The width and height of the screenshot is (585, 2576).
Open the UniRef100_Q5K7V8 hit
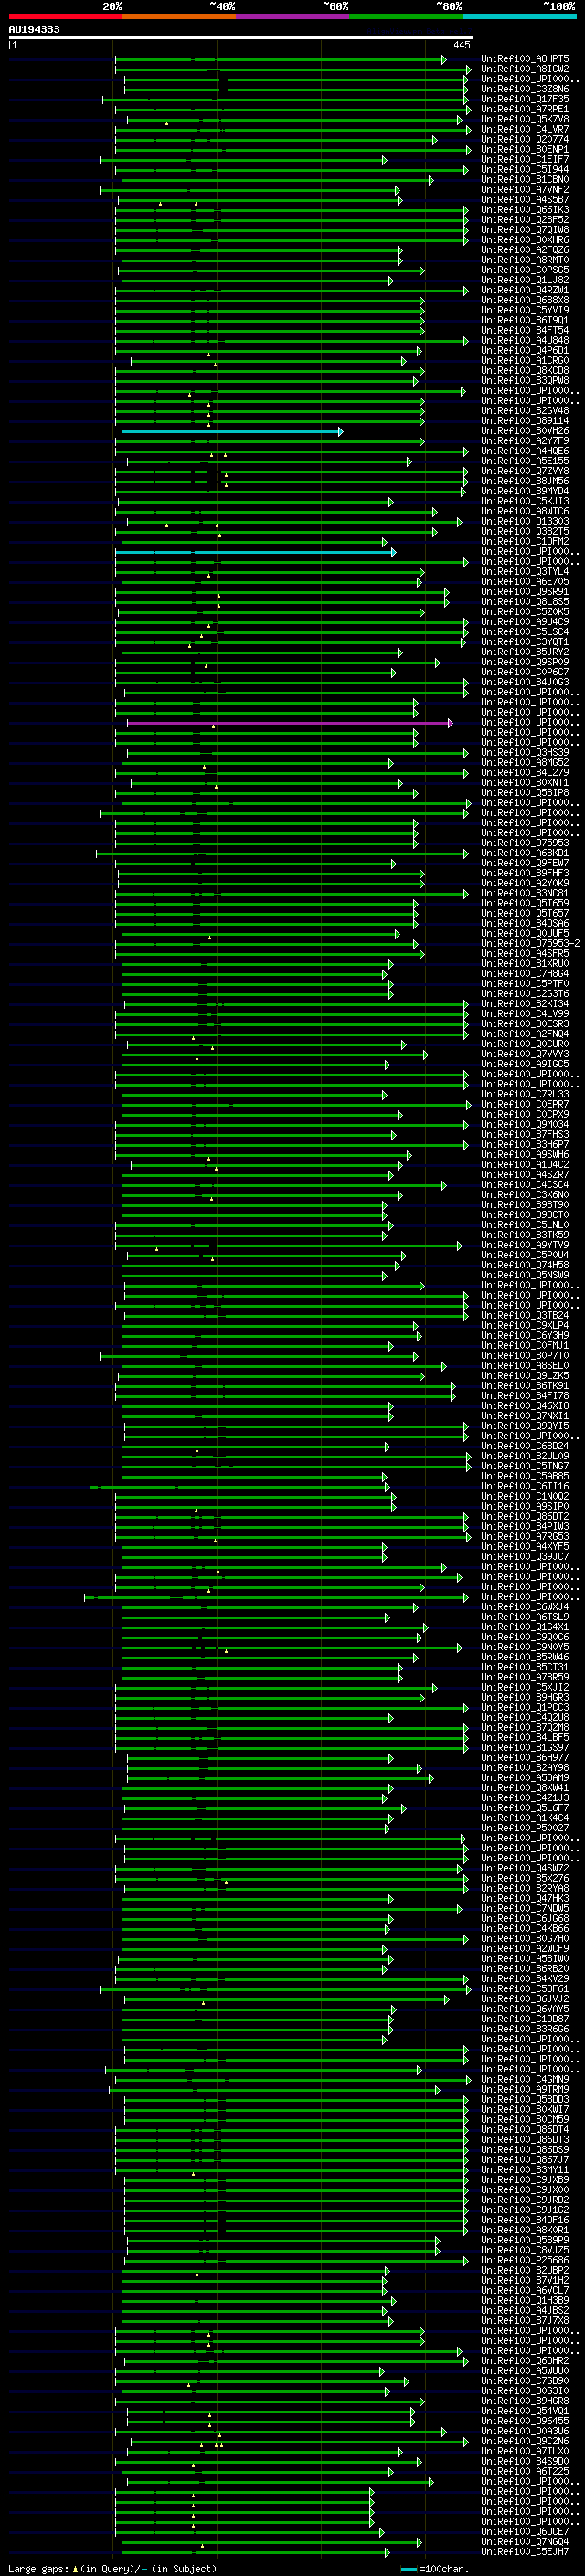pyautogui.click(x=525, y=119)
